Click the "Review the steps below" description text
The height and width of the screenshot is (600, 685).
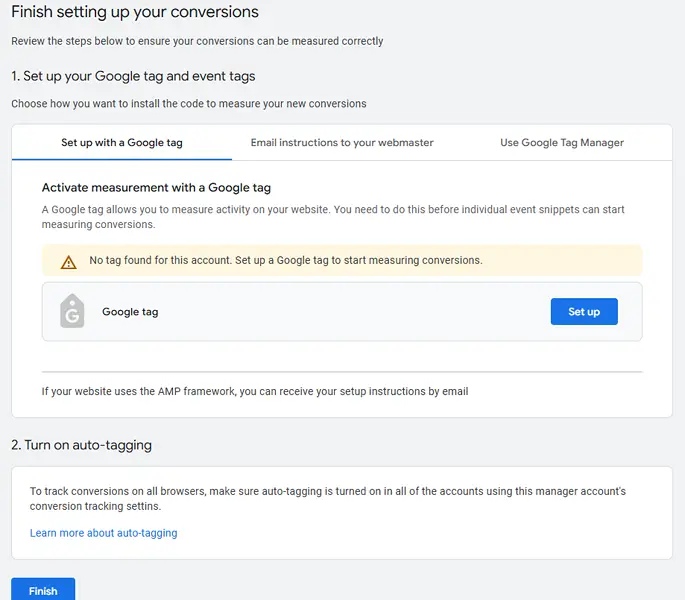pos(197,41)
